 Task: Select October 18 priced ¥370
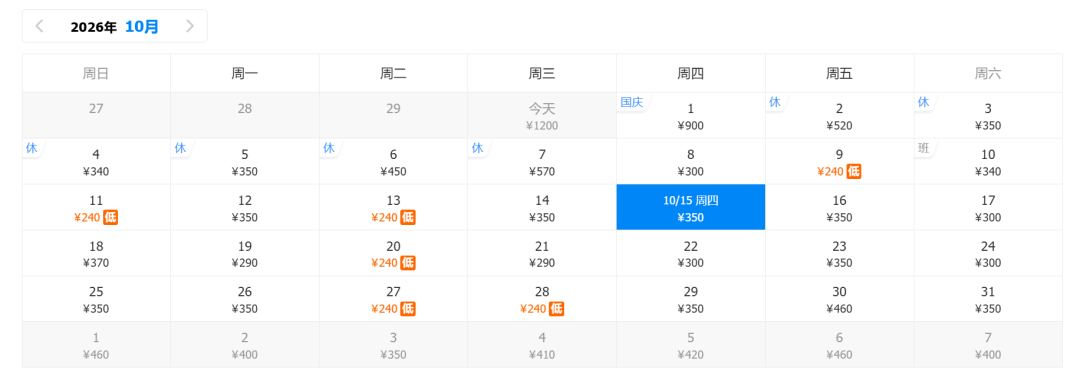[96, 253]
